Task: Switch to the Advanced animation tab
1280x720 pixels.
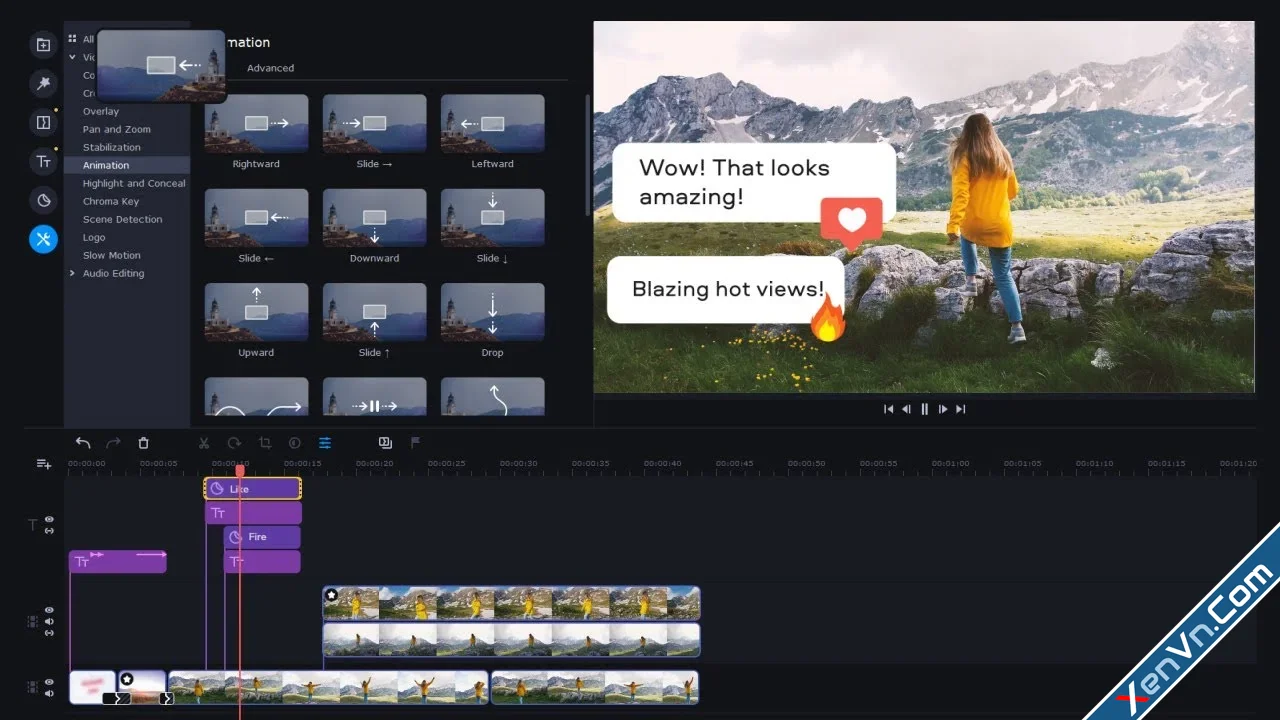Action: coord(271,68)
